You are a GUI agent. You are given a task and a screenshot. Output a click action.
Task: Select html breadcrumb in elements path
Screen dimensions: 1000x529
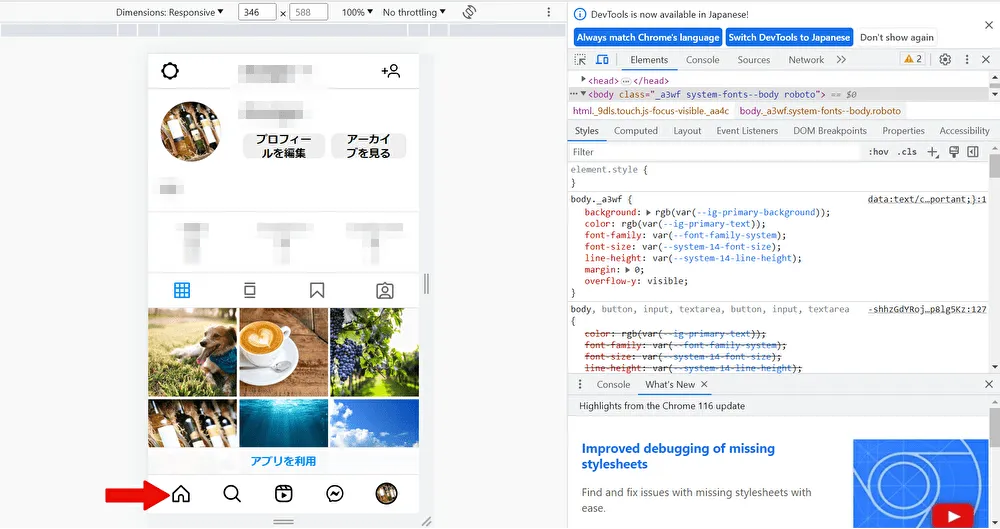(651, 110)
